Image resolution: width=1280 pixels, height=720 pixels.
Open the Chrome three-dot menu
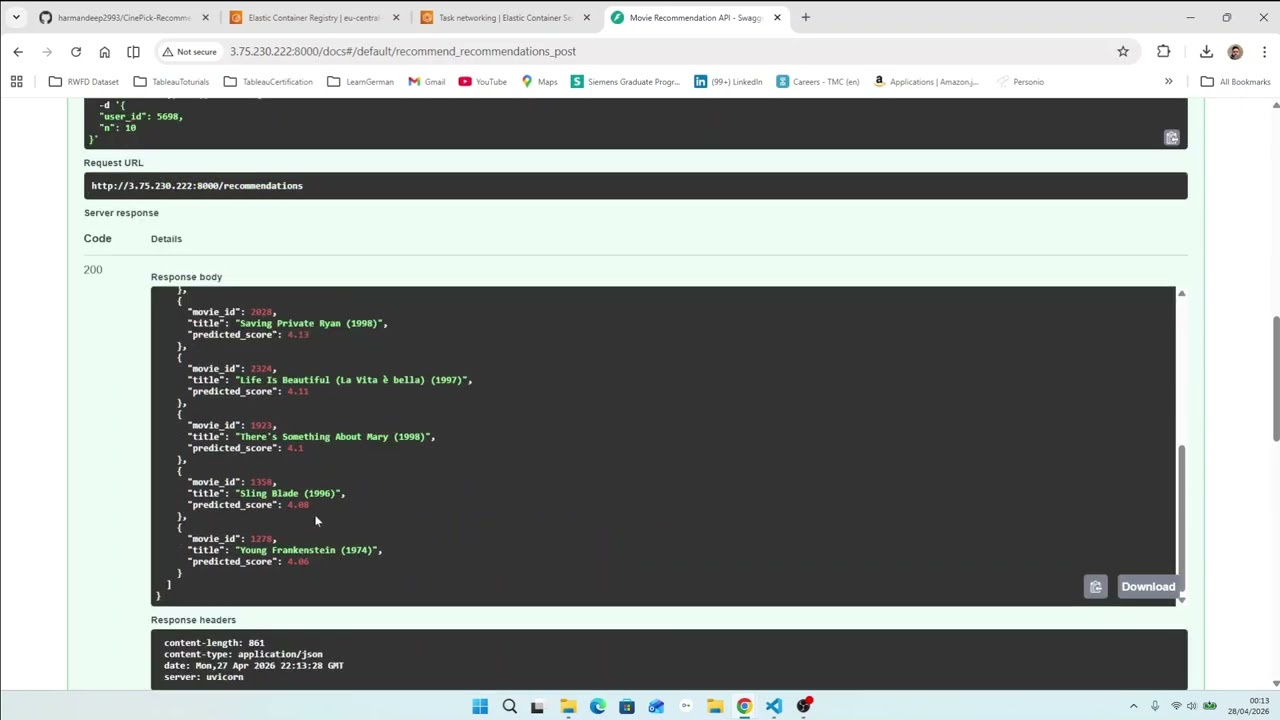tap(1263, 51)
